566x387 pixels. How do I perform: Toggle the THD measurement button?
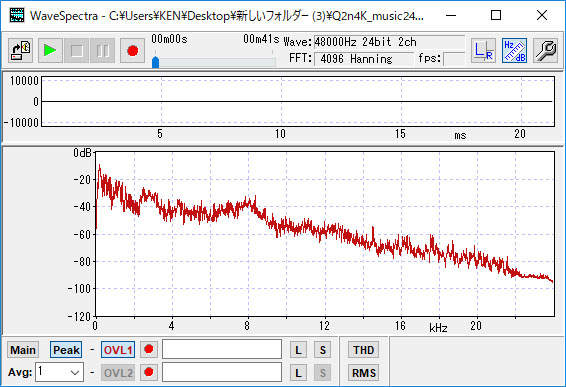coord(363,350)
